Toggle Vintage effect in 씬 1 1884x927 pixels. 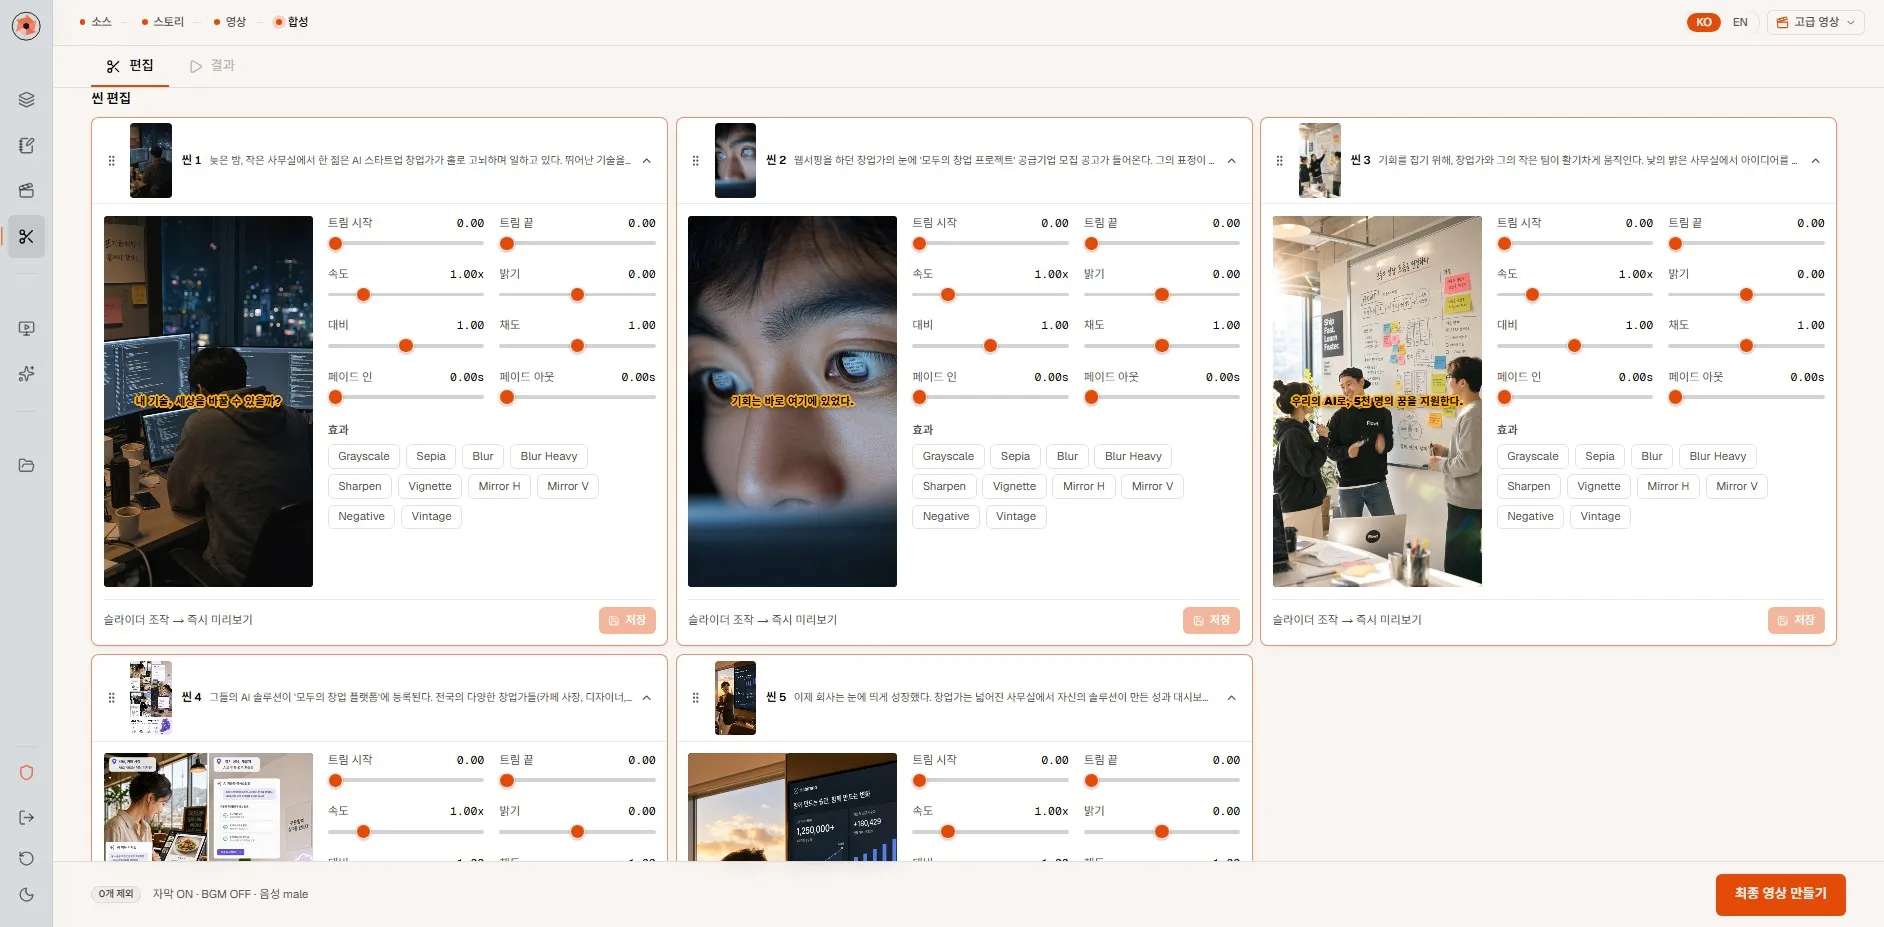pyautogui.click(x=432, y=517)
